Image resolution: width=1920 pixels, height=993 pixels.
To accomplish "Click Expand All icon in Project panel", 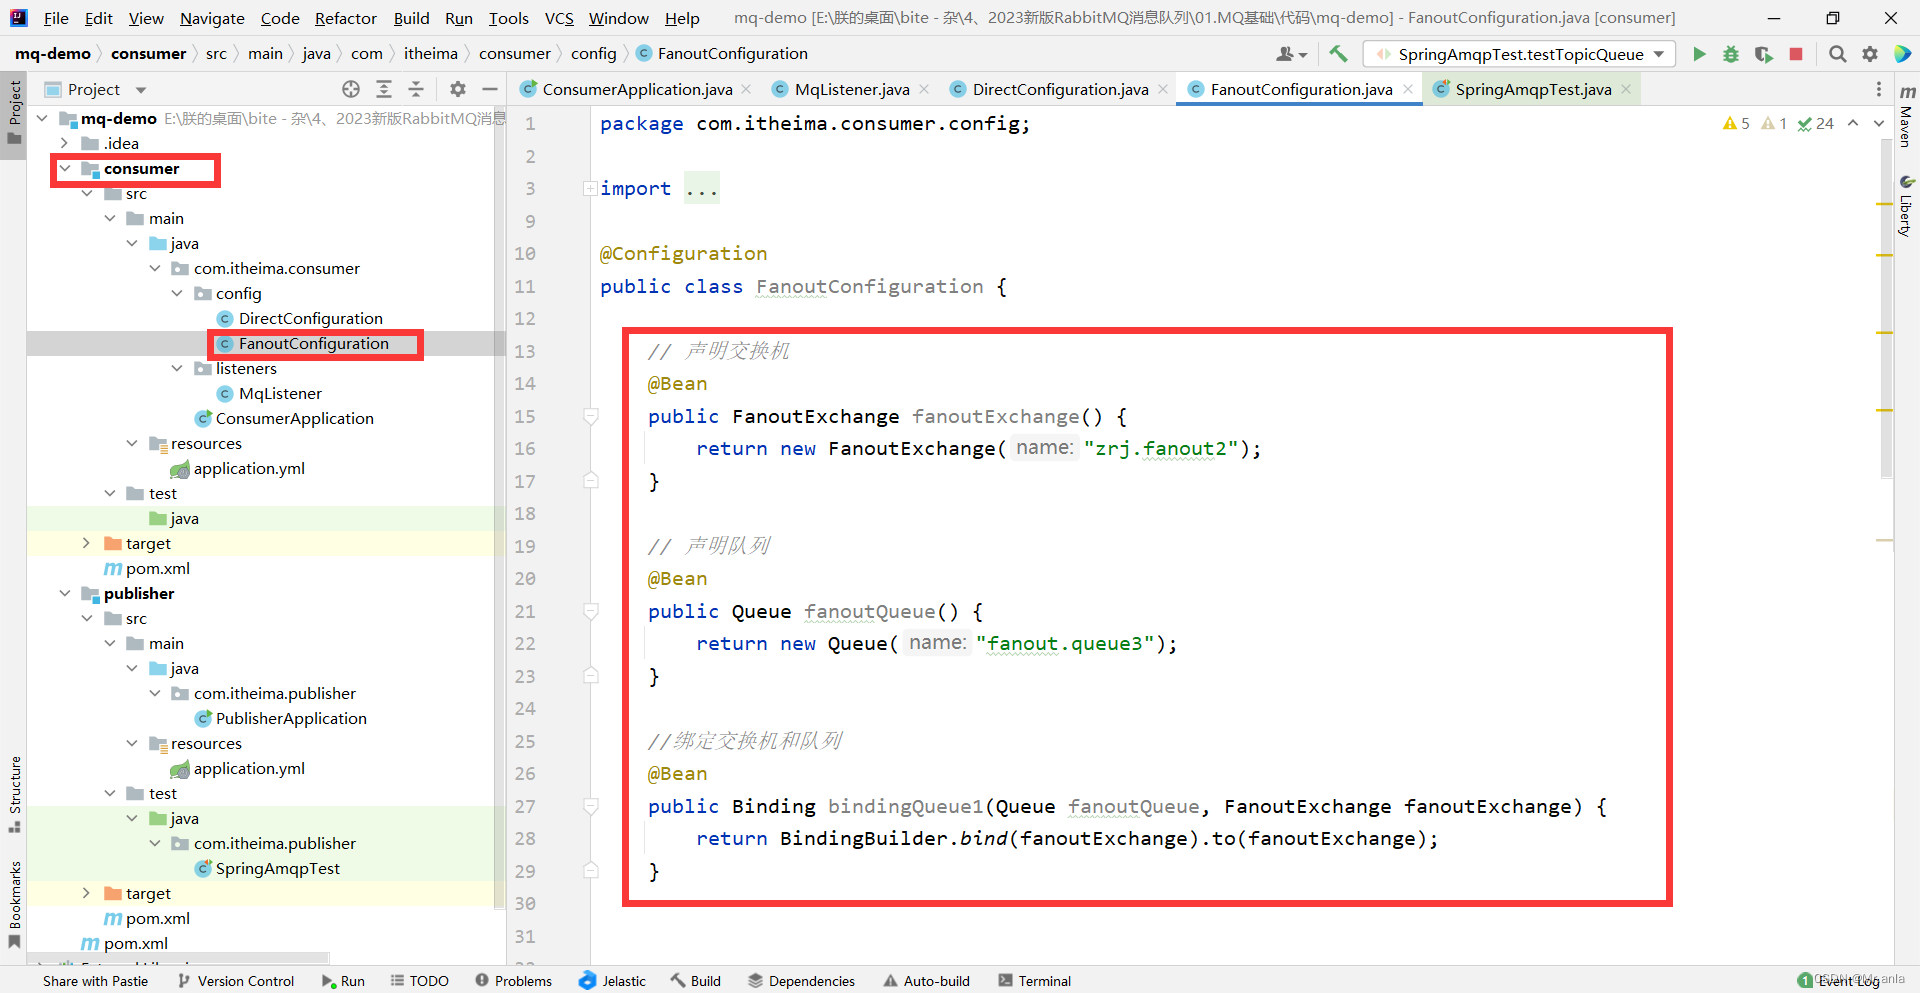I will pos(384,89).
